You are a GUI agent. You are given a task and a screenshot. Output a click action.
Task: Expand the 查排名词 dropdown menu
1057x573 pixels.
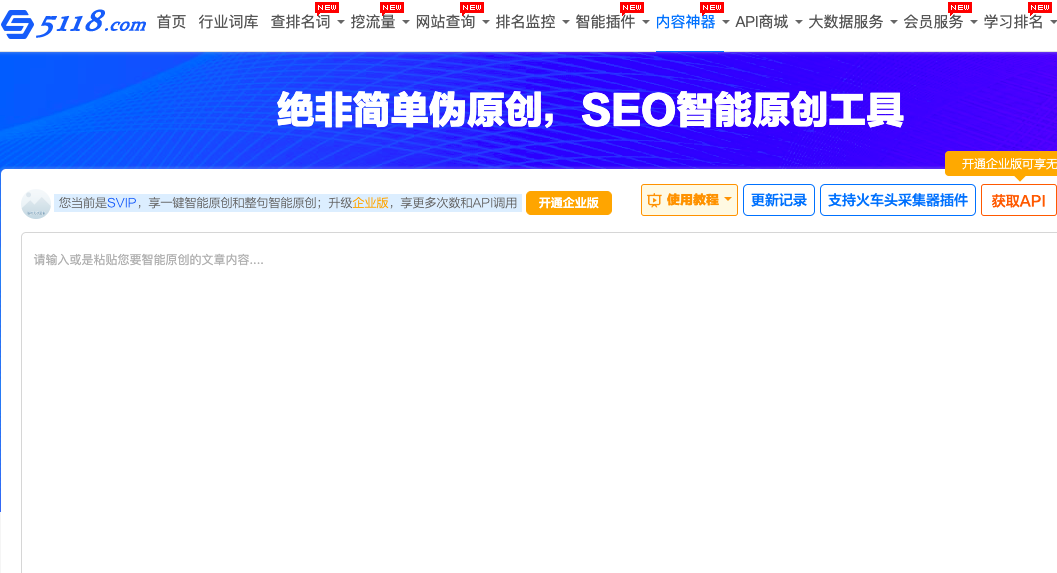[307, 22]
